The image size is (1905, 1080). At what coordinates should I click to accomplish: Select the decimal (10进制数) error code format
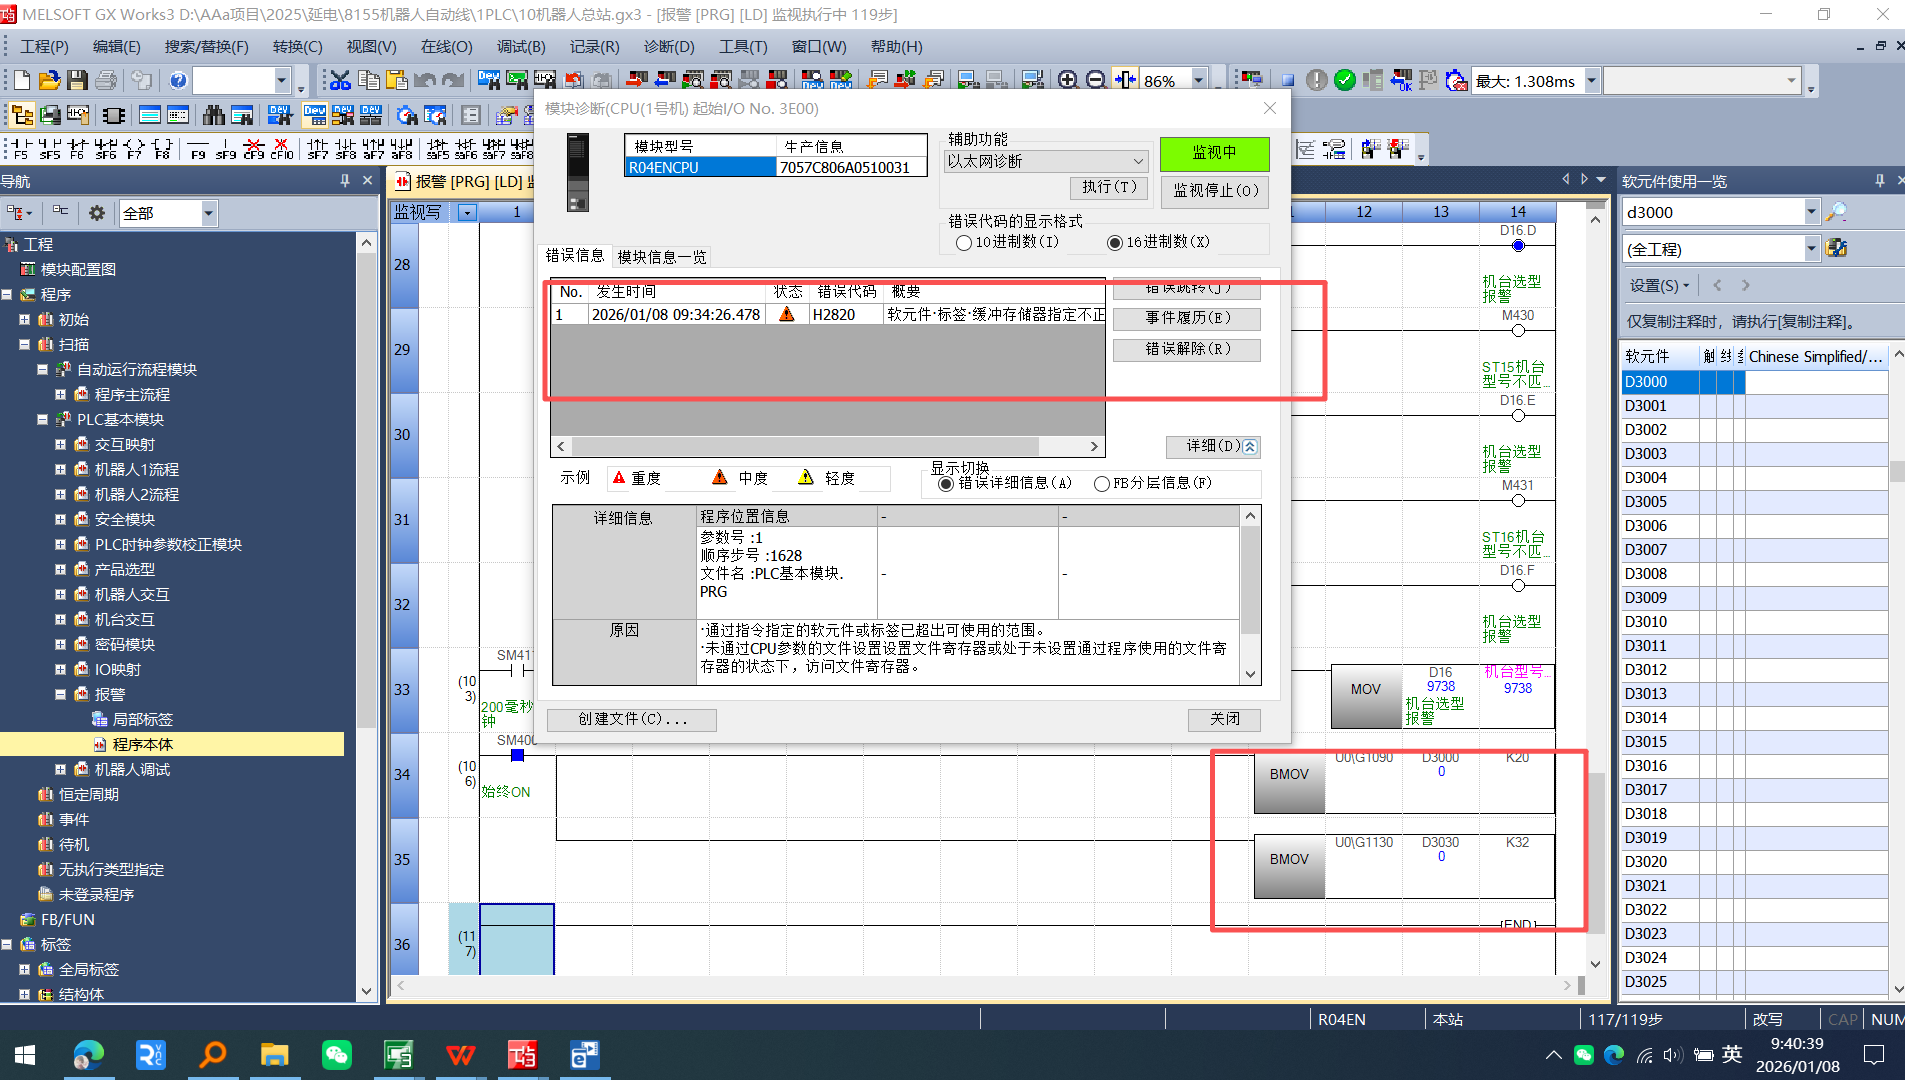pyautogui.click(x=964, y=243)
